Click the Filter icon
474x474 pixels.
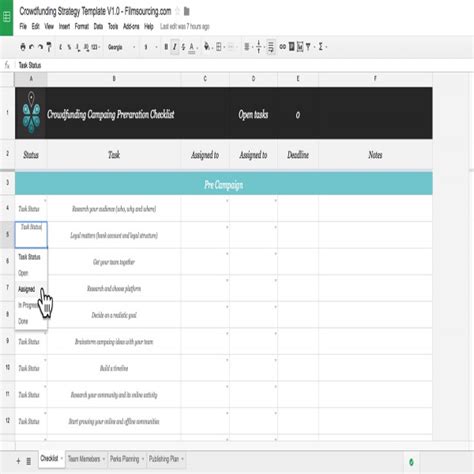[x=308, y=47]
